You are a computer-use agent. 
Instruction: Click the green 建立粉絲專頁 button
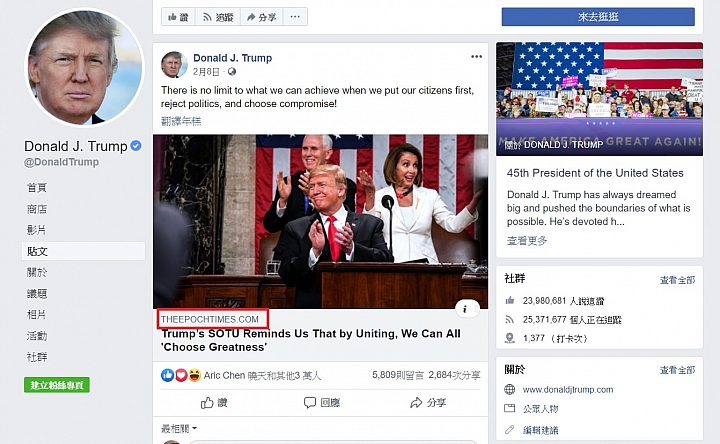coord(56,385)
